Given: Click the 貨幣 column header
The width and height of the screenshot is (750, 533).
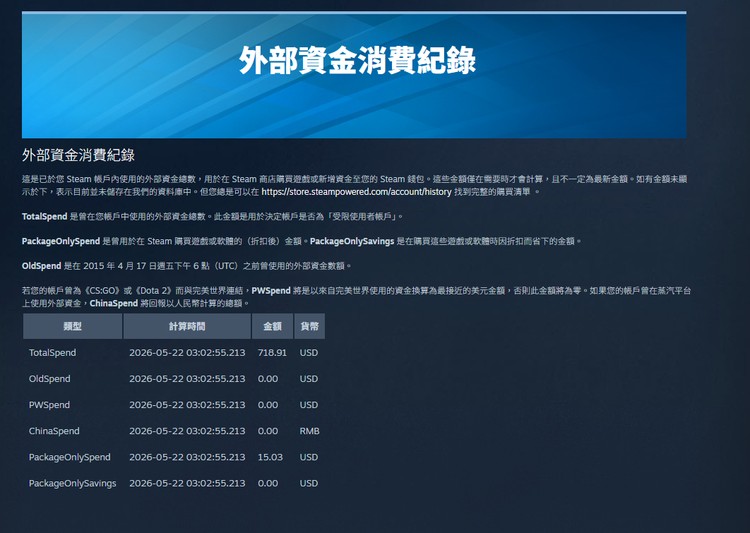Looking at the screenshot, I should click(309, 326).
